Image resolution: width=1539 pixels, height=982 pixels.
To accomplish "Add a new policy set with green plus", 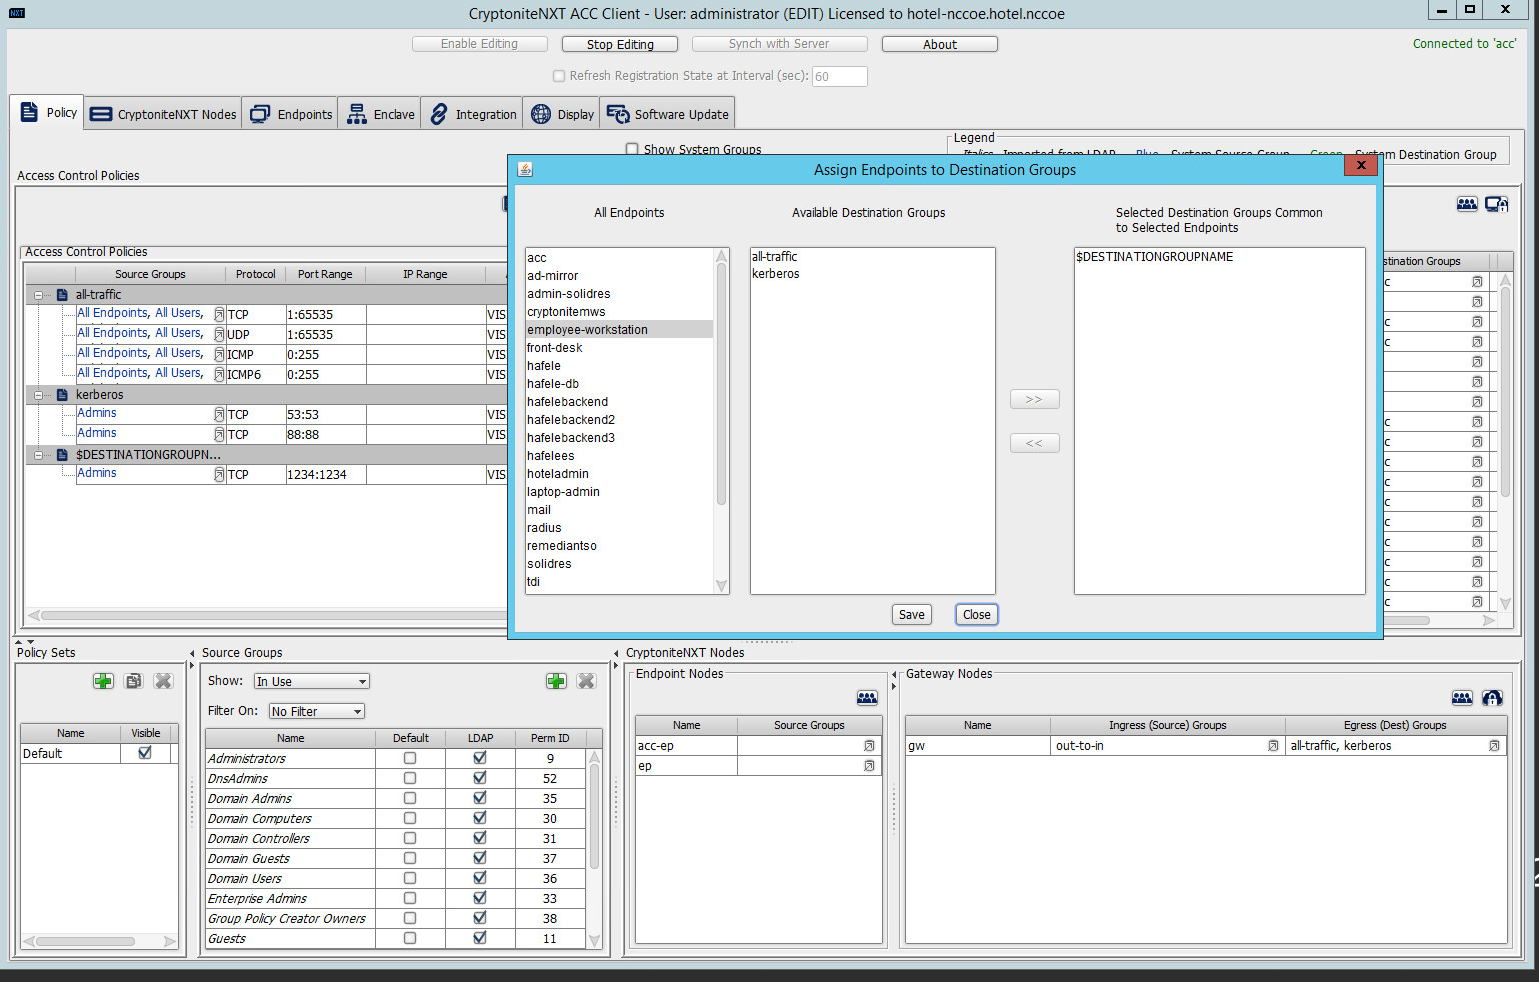I will [103, 681].
